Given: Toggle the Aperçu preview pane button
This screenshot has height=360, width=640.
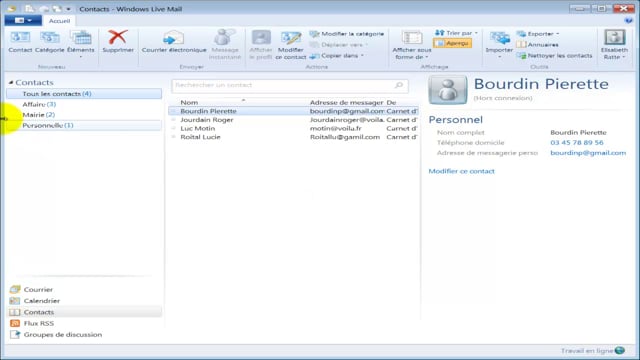Looking at the screenshot, I should point(453,43).
